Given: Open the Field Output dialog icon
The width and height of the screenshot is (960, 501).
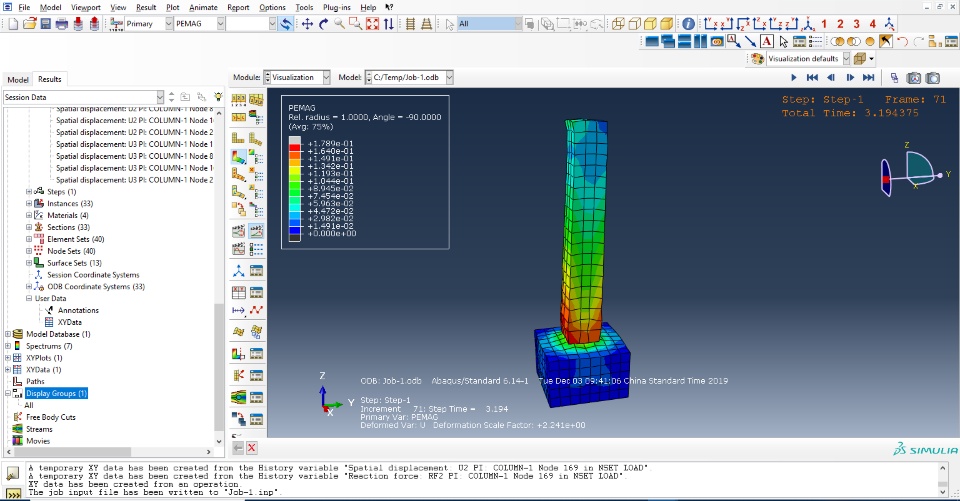Looking at the screenshot, I should 116,24.
